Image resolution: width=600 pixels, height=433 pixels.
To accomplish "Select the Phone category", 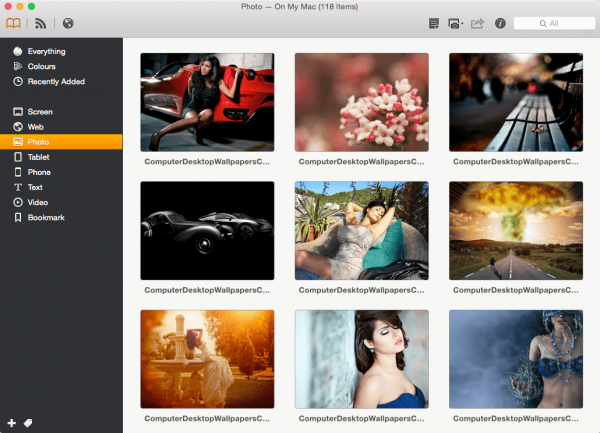I will (61, 172).
